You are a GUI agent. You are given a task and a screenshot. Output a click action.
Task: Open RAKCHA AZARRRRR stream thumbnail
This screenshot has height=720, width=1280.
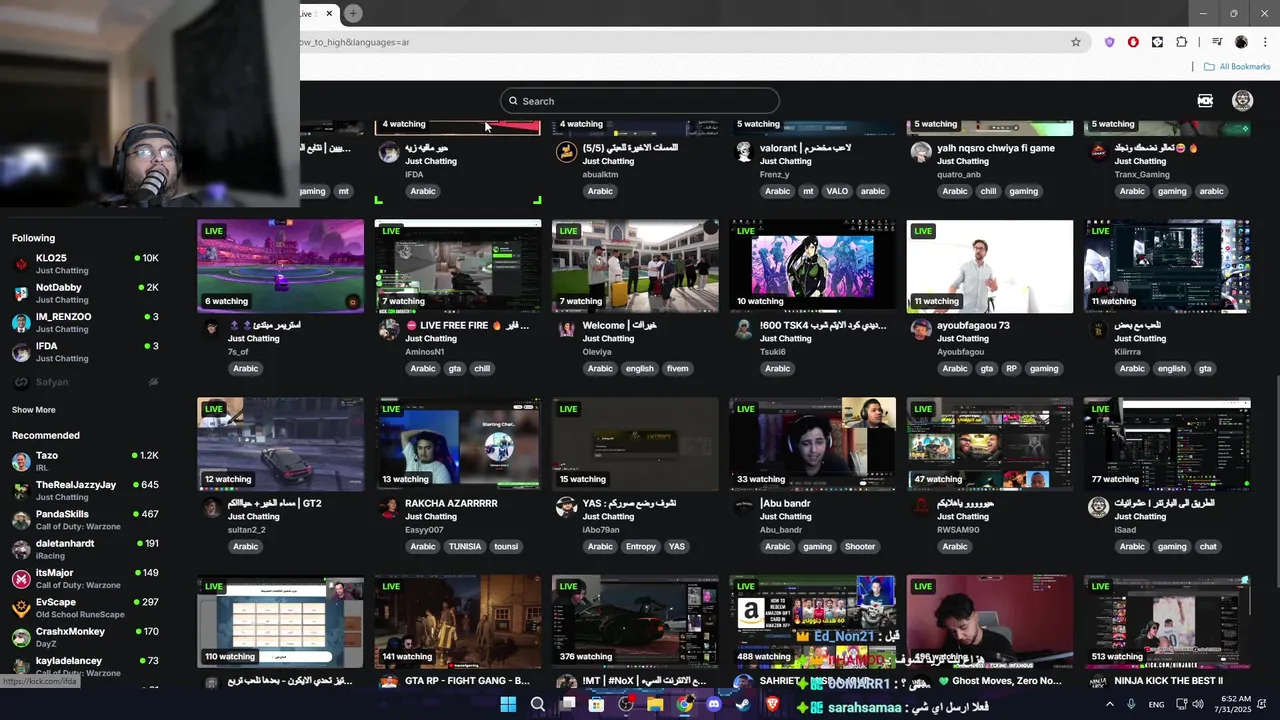458,444
